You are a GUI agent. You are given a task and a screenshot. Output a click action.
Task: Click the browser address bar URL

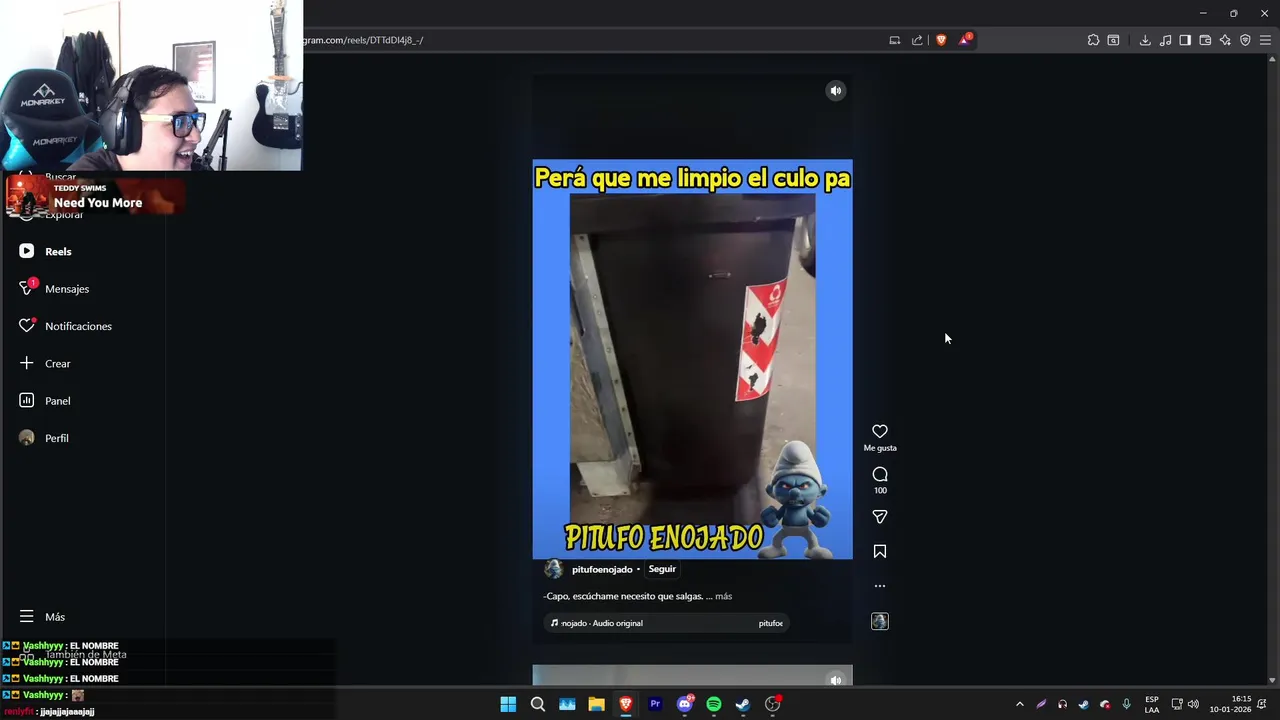click(x=364, y=40)
